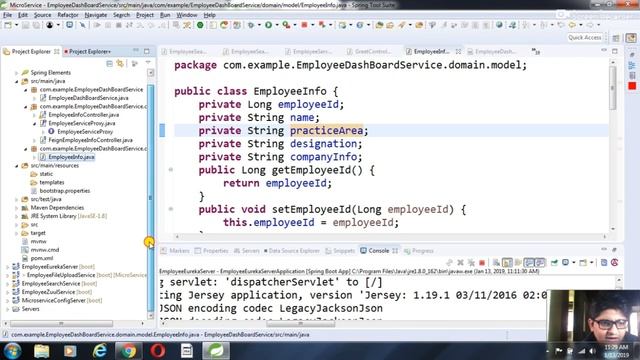The image size is (640, 360).
Task: Switch to the Progress tab
Action: click(419, 251)
